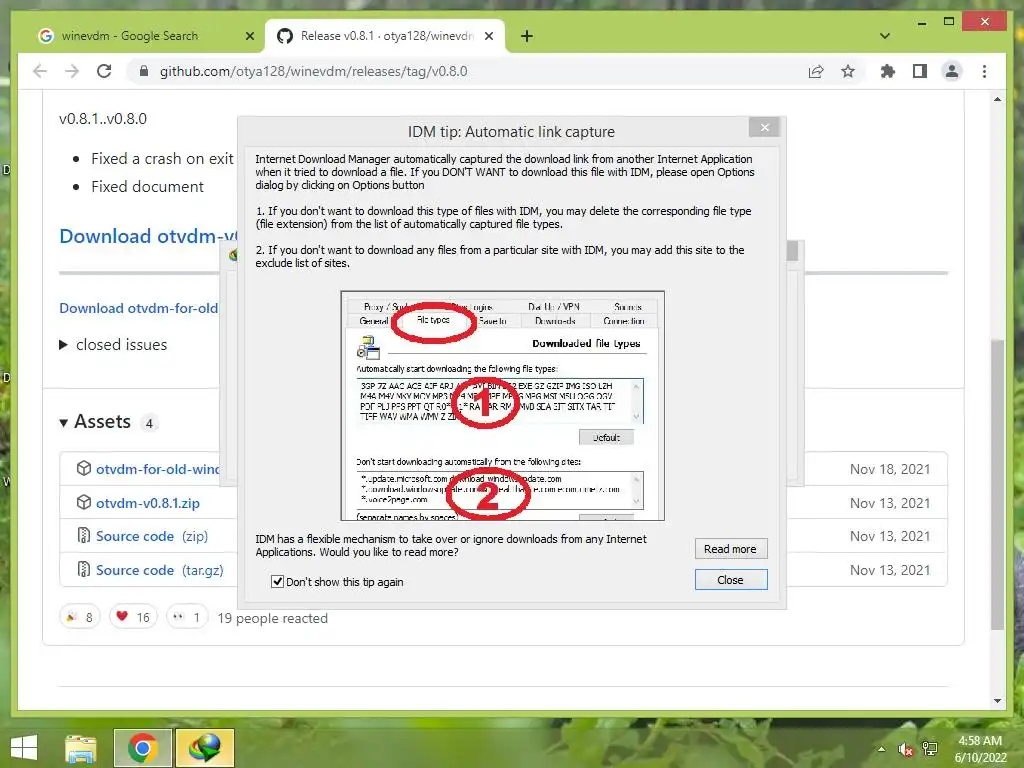The image size is (1024, 768).
Task: Open a new browser tab
Action: (x=526, y=36)
